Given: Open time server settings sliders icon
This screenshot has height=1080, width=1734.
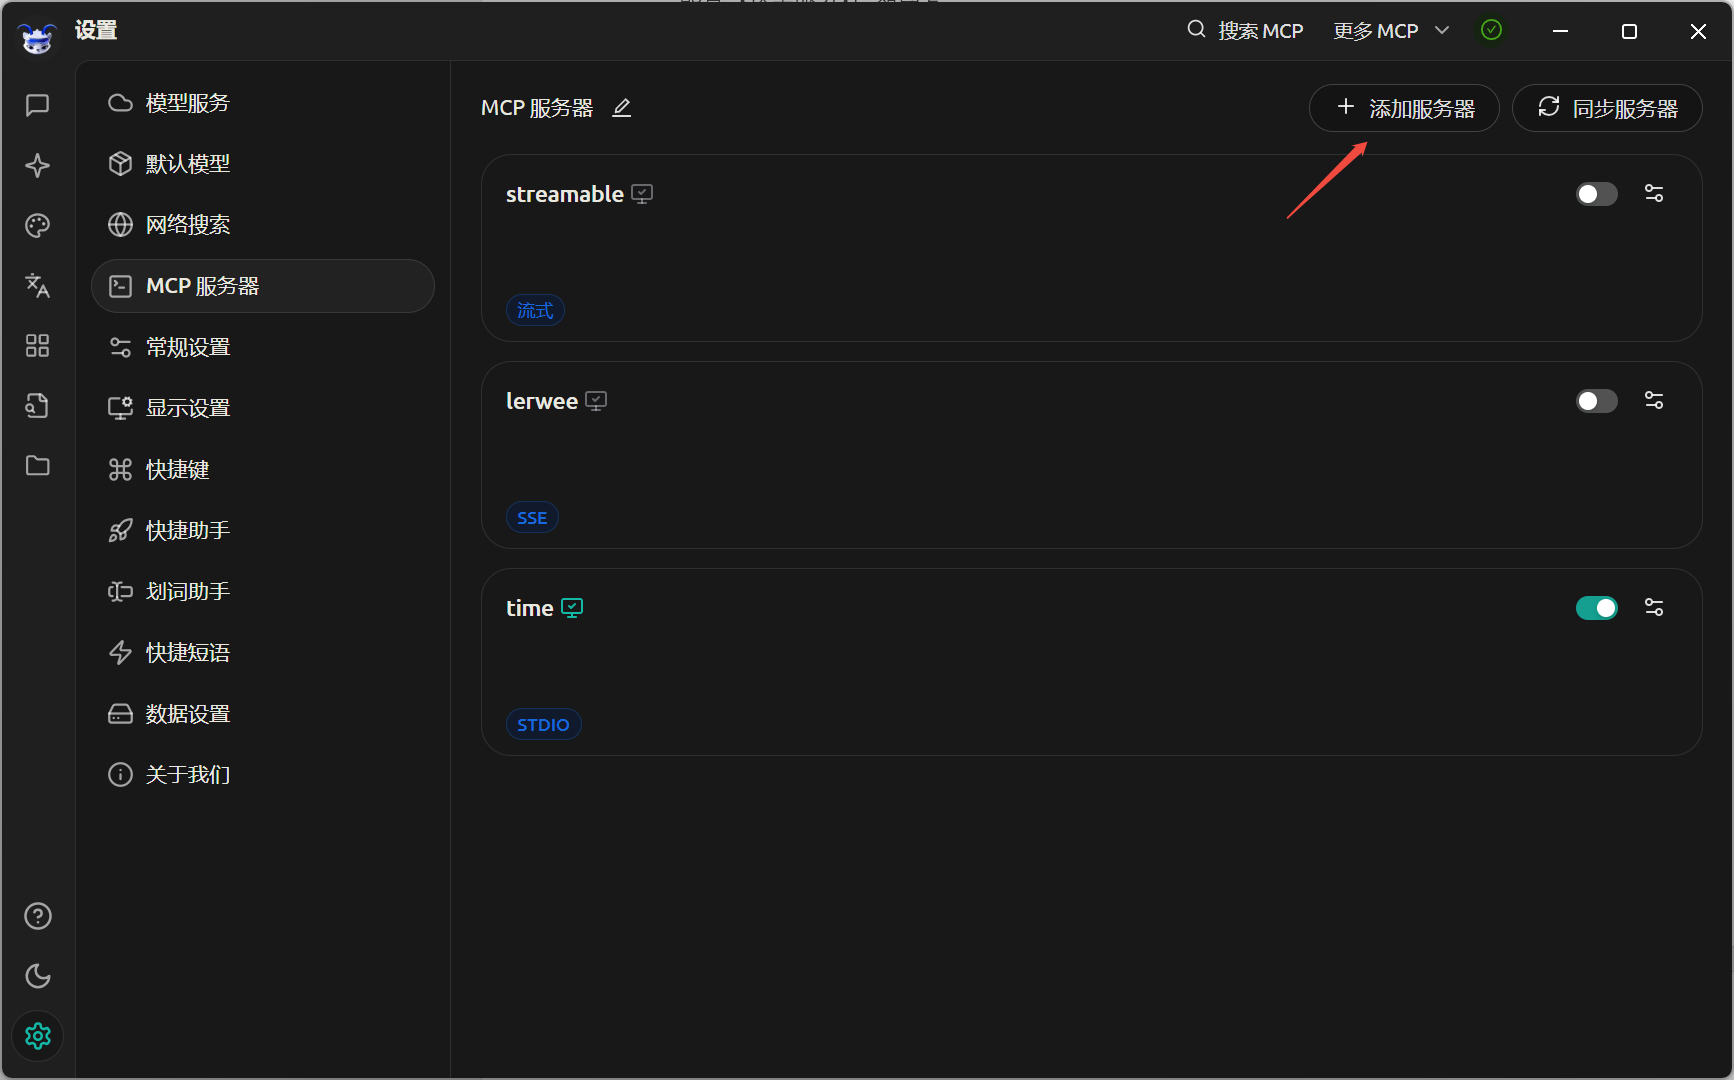Looking at the screenshot, I should click(x=1654, y=607).
